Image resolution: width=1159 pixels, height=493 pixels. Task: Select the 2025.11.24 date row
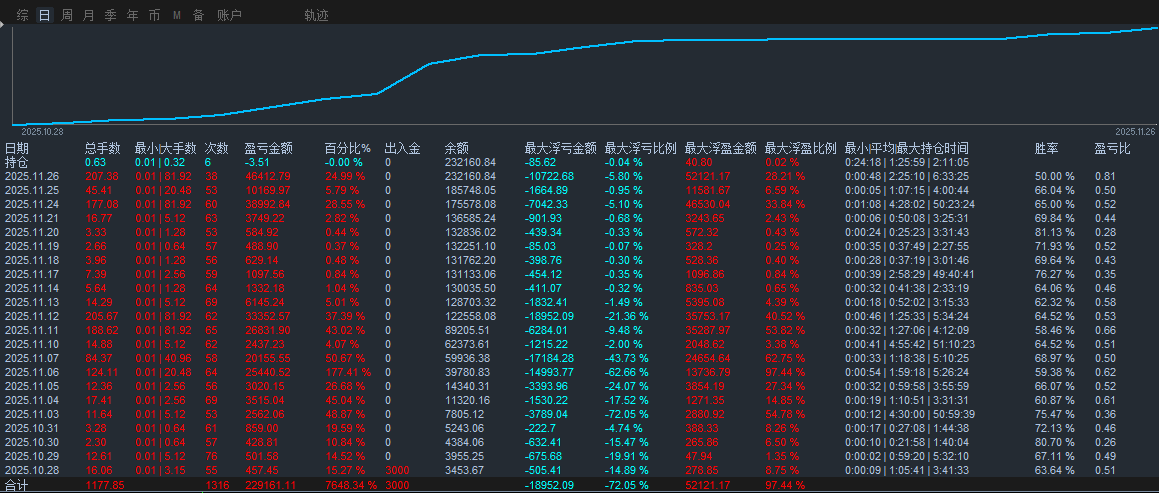point(580,205)
